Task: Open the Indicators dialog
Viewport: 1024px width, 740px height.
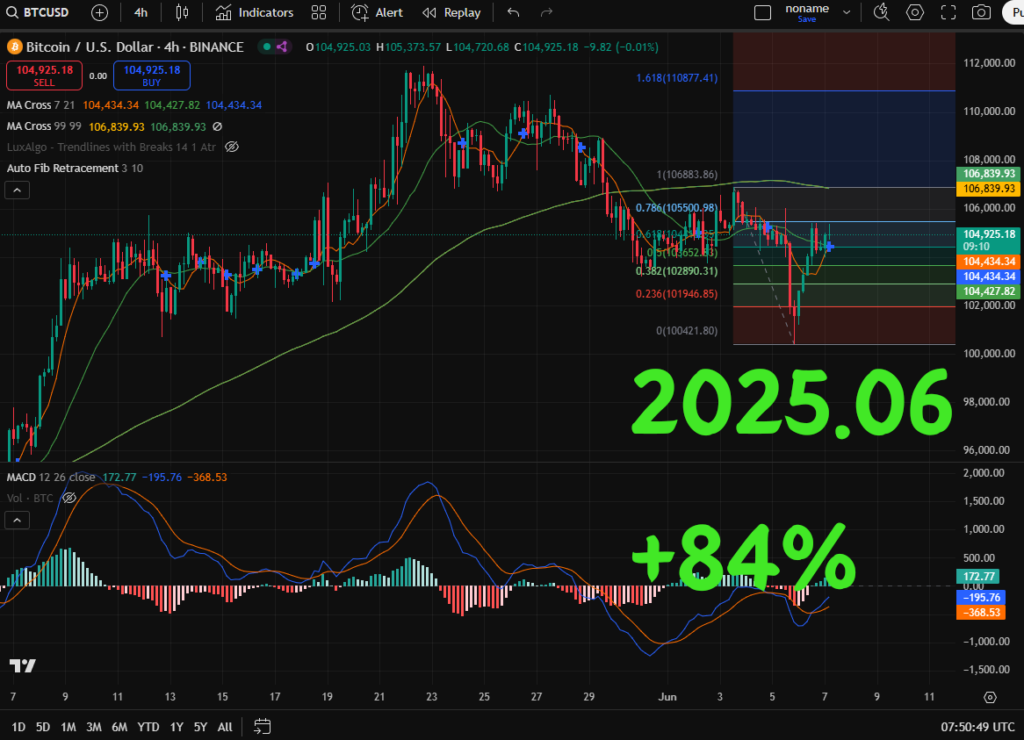Action: pos(255,12)
